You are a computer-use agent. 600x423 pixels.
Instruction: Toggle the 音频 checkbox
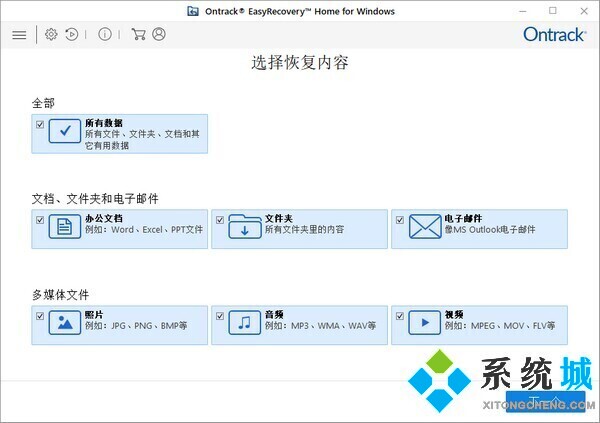[x=220, y=316]
